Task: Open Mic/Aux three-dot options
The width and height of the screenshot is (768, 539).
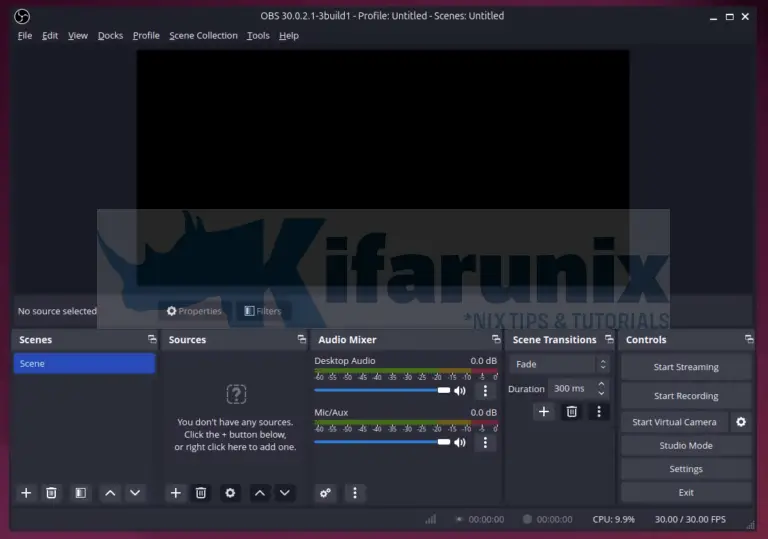Action: tap(485, 442)
